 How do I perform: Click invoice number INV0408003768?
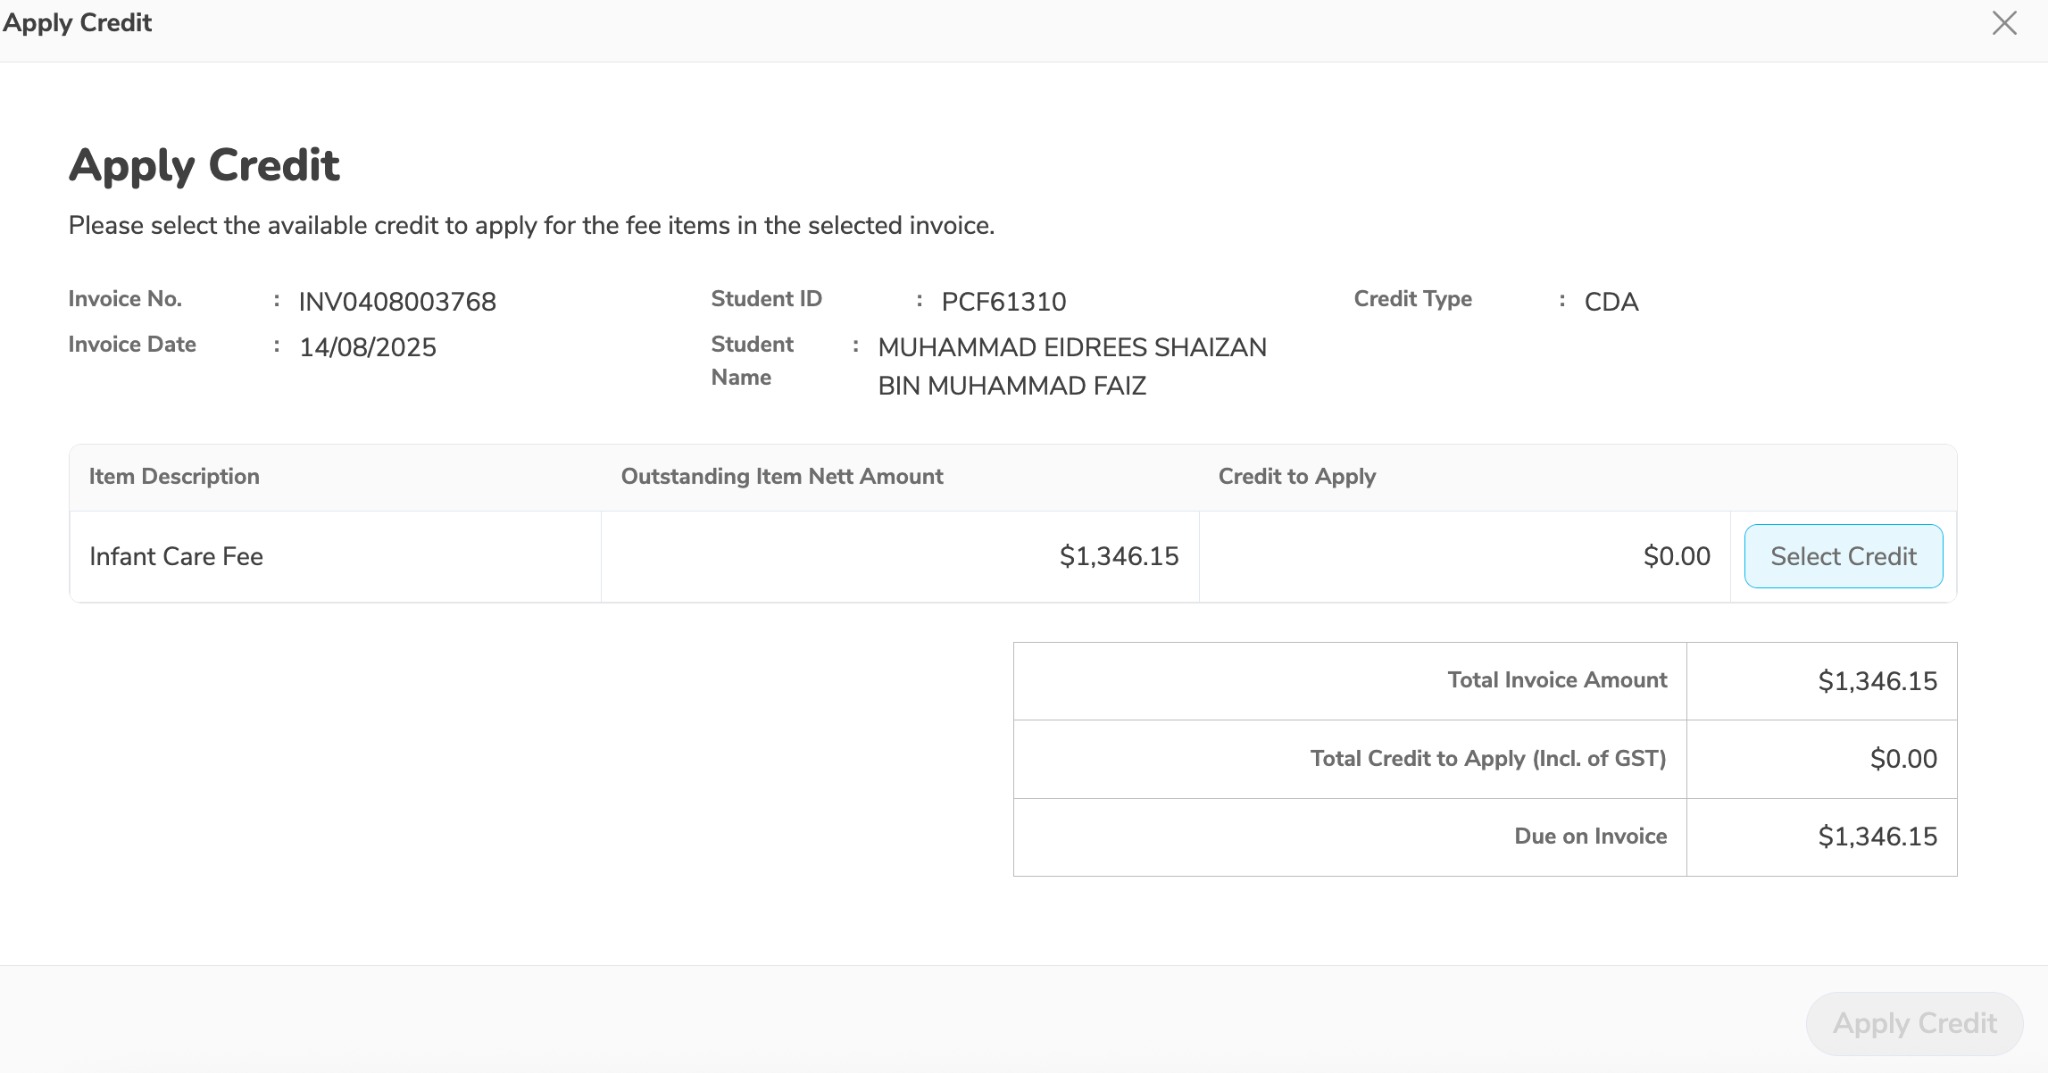pos(397,302)
